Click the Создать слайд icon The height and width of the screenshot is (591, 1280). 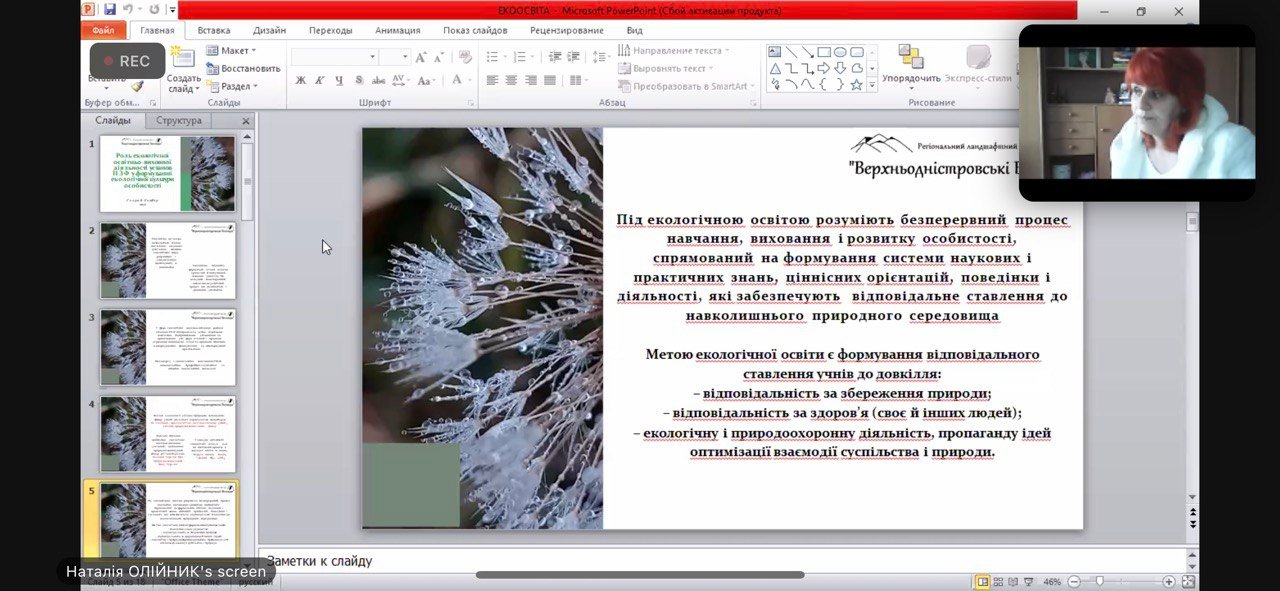[x=183, y=58]
